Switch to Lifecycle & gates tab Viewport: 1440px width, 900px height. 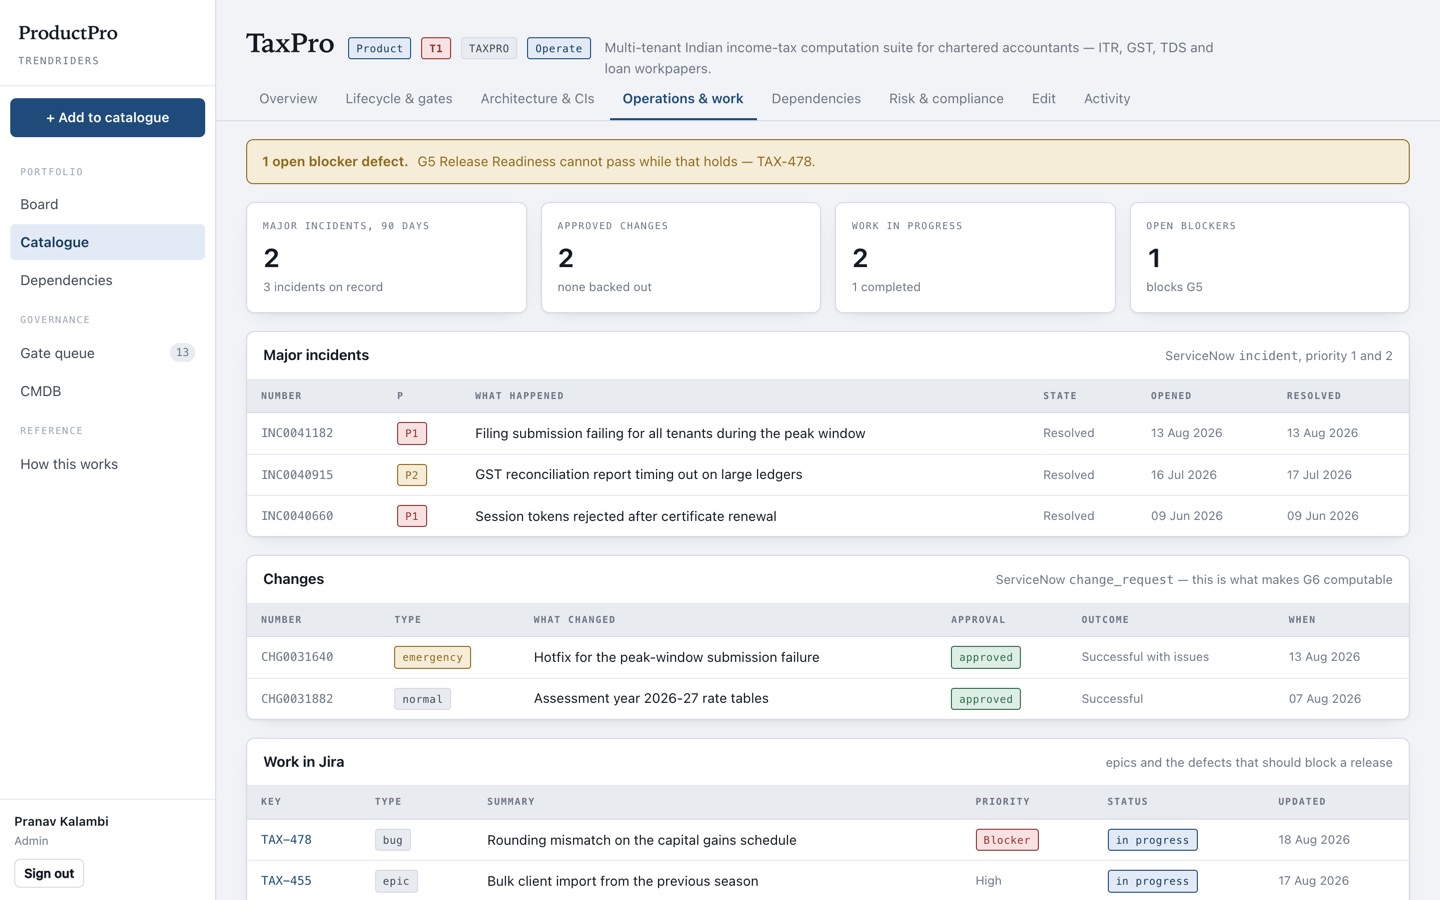click(399, 99)
